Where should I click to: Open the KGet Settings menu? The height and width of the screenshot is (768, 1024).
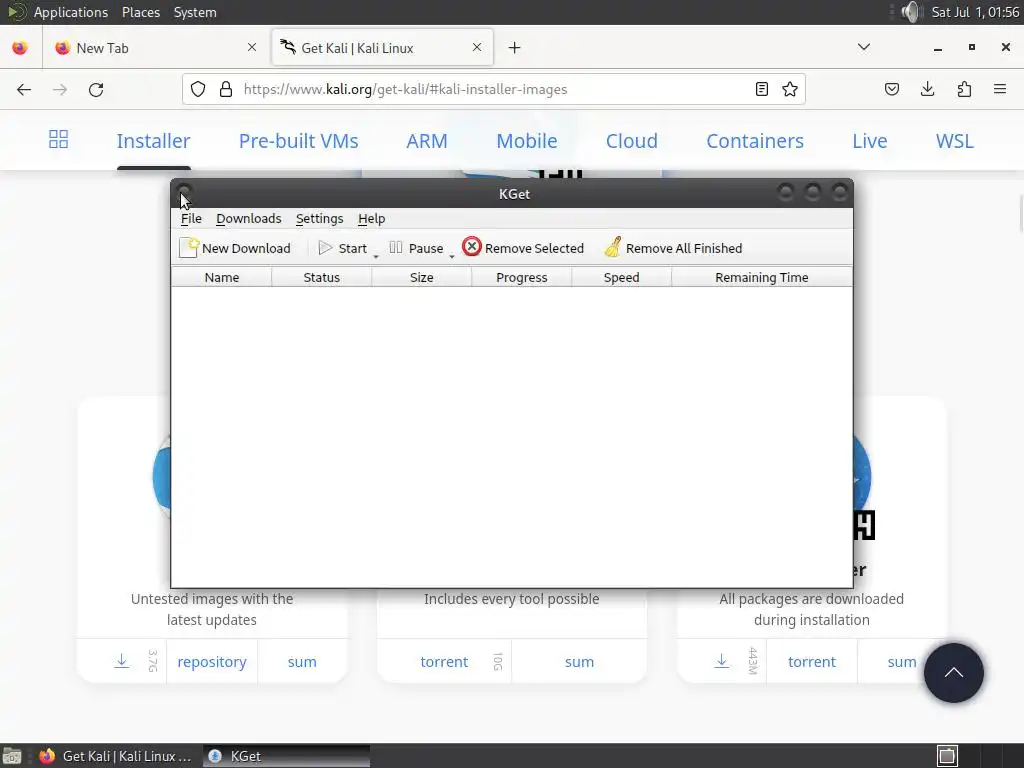[x=319, y=219]
